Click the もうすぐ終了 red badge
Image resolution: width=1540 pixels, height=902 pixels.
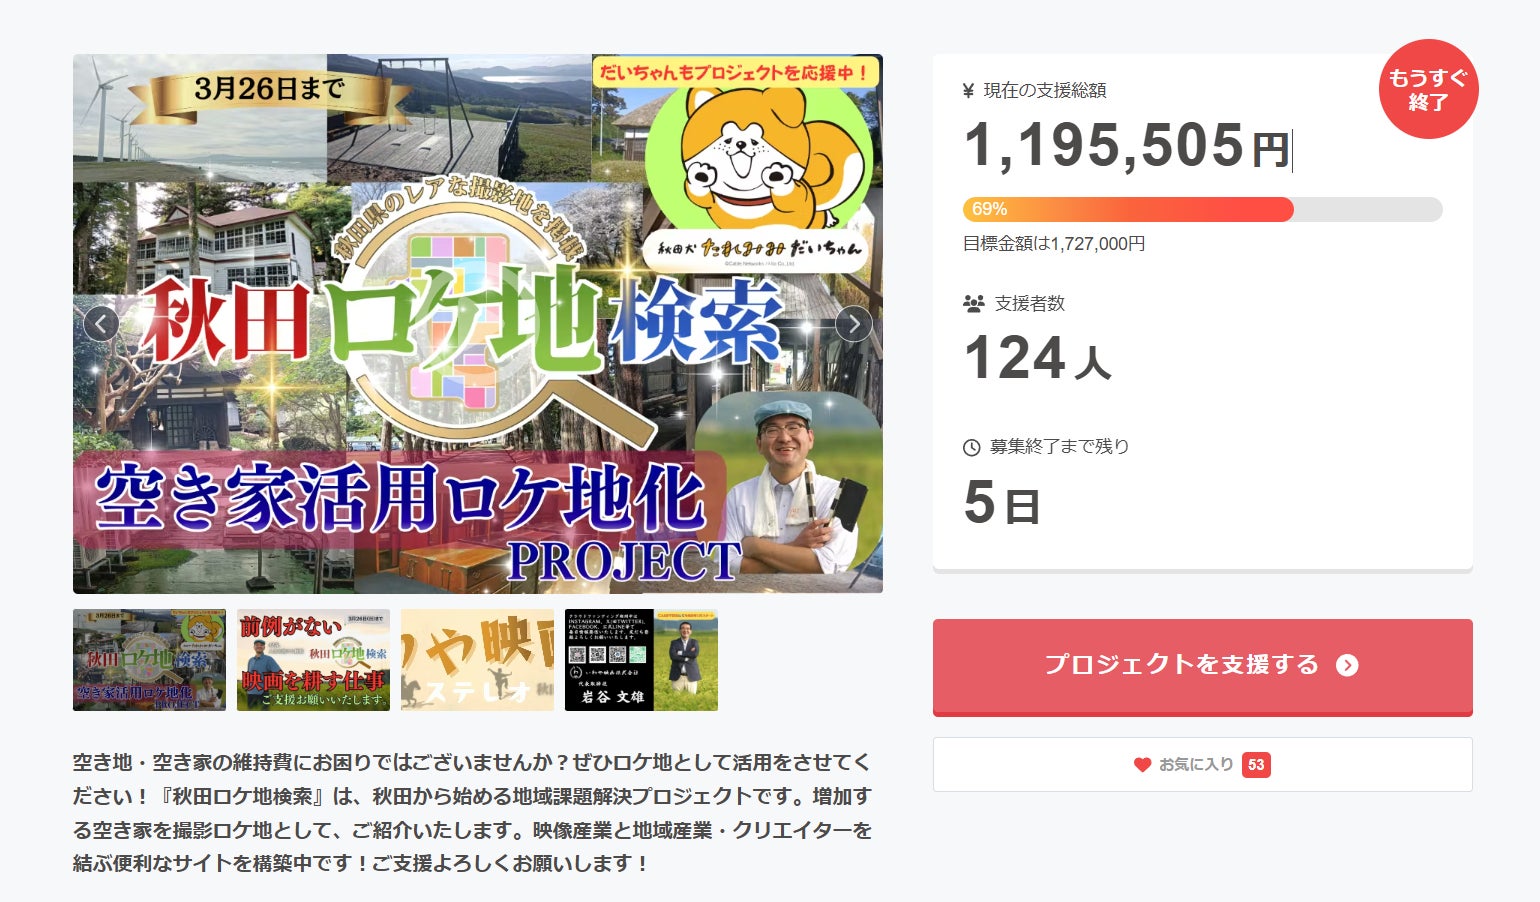tap(1428, 89)
